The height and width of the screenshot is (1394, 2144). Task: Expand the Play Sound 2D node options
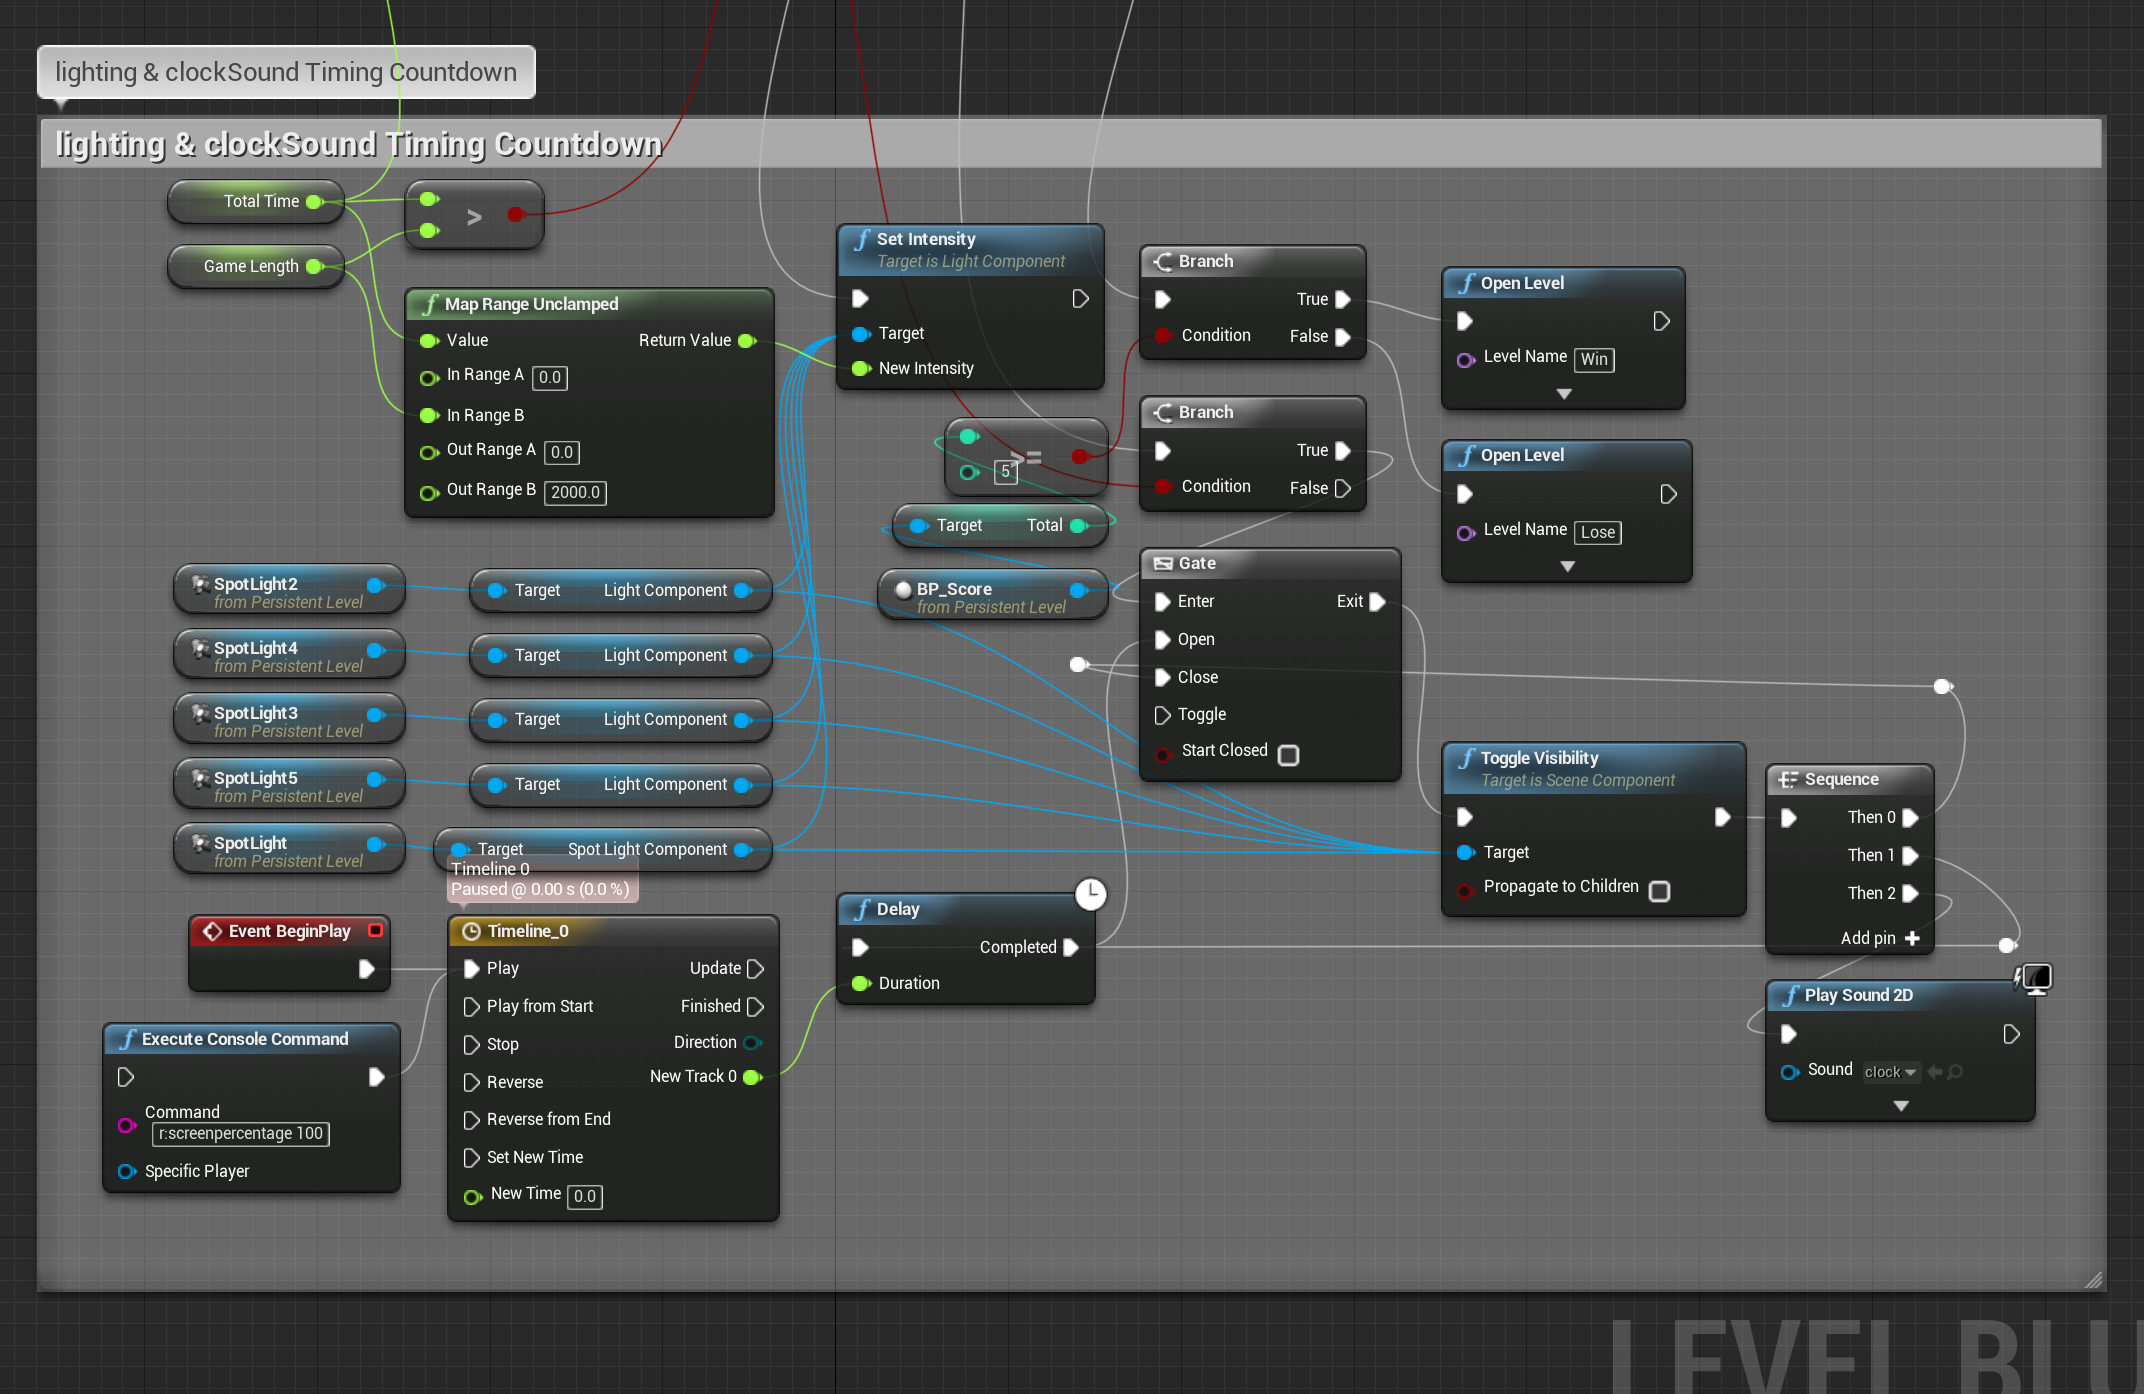1901,1106
